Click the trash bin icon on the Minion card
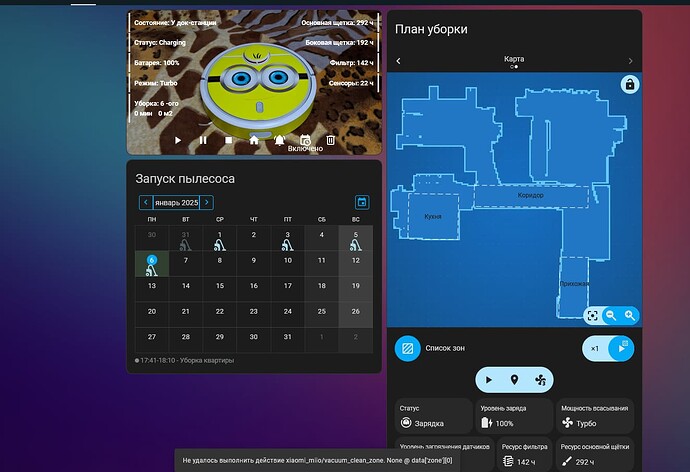 (330, 140)
